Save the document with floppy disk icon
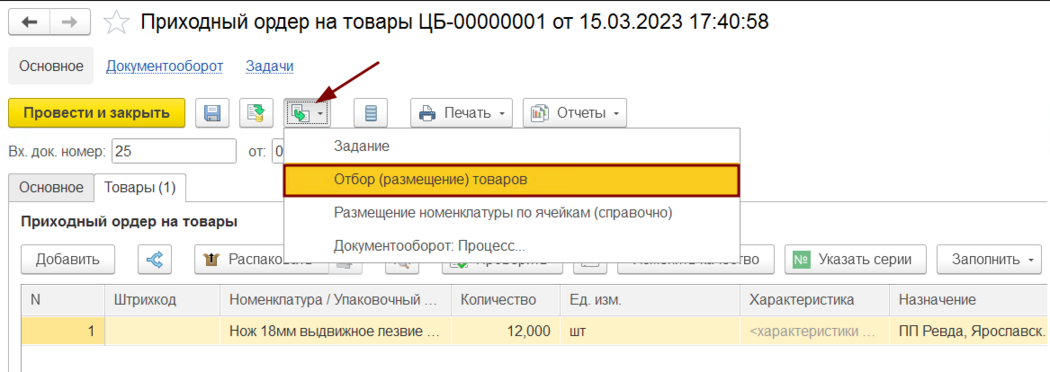 click(212, 114)
